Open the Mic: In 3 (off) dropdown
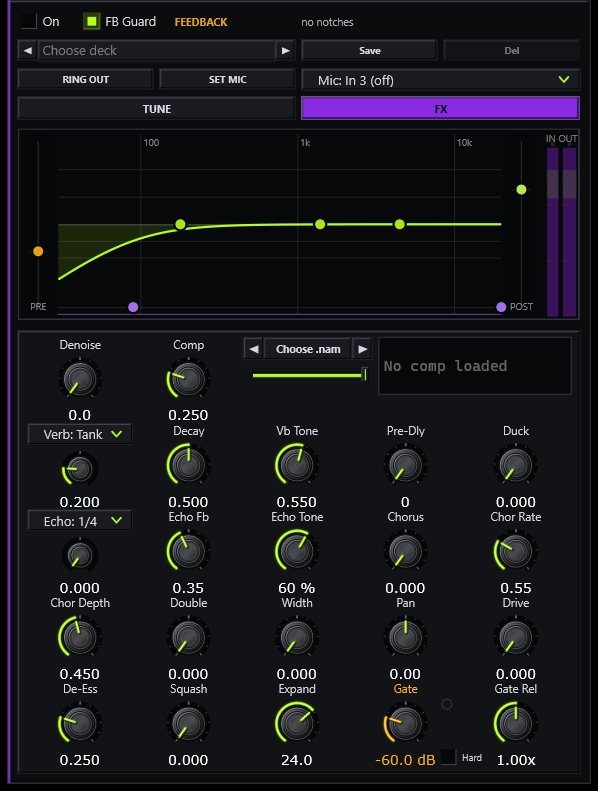This screenshot has height=791, width=598. [x=440, y=80]
